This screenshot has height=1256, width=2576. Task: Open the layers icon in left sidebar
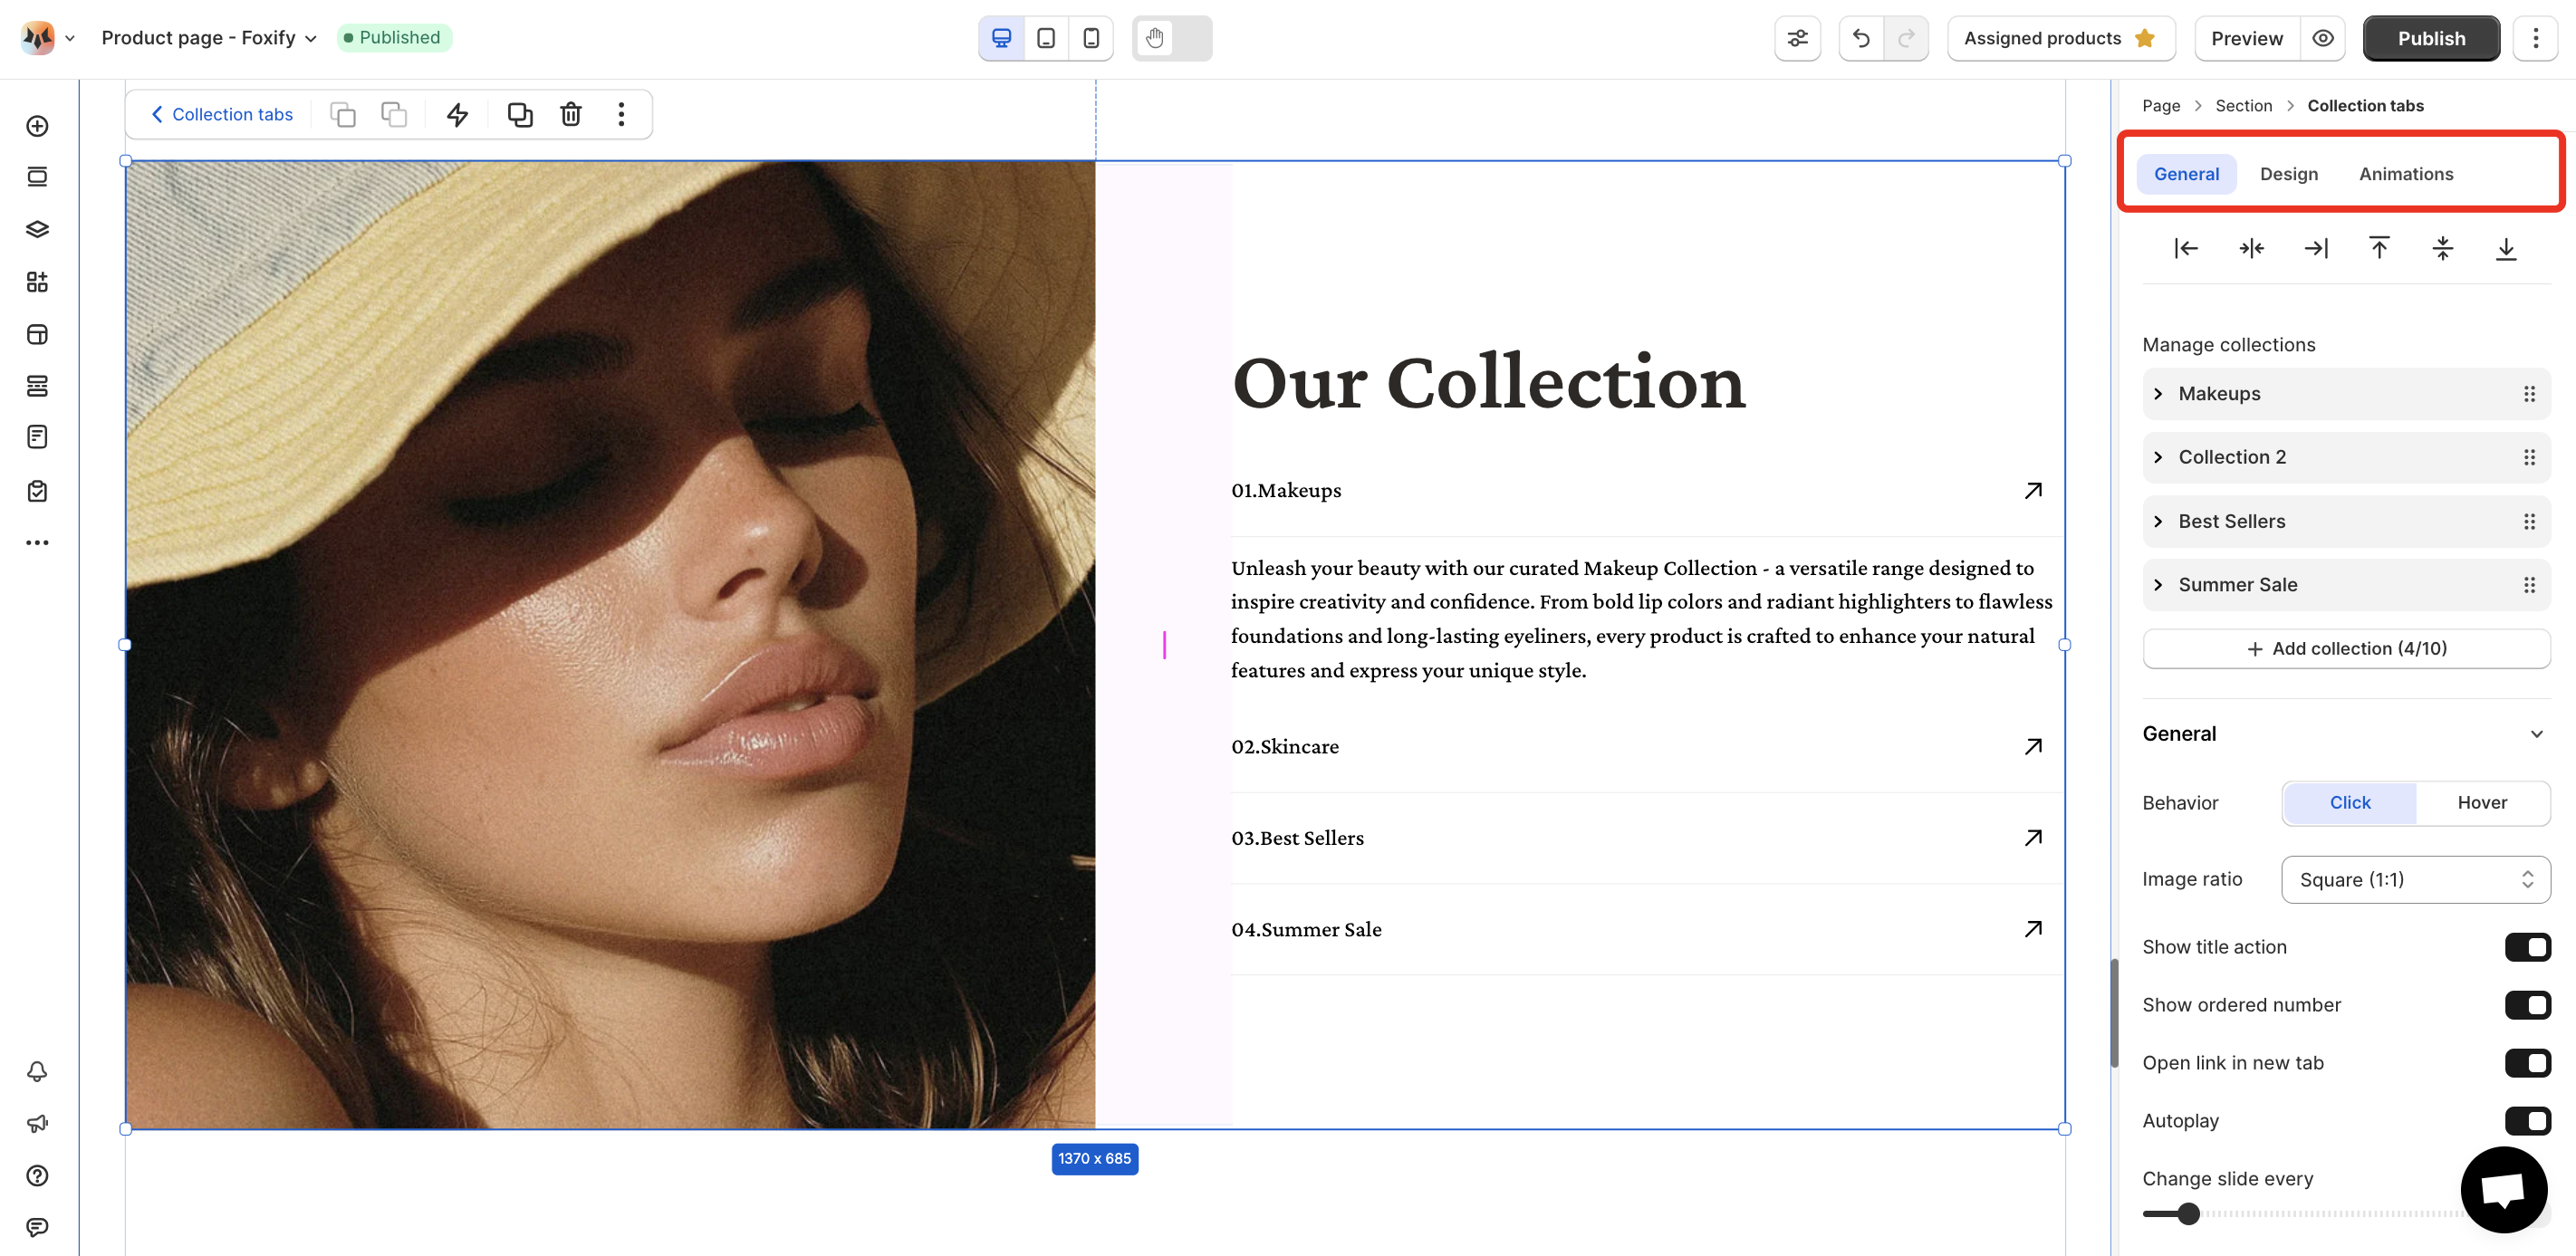pyautogui.click(x=37, y=229)
